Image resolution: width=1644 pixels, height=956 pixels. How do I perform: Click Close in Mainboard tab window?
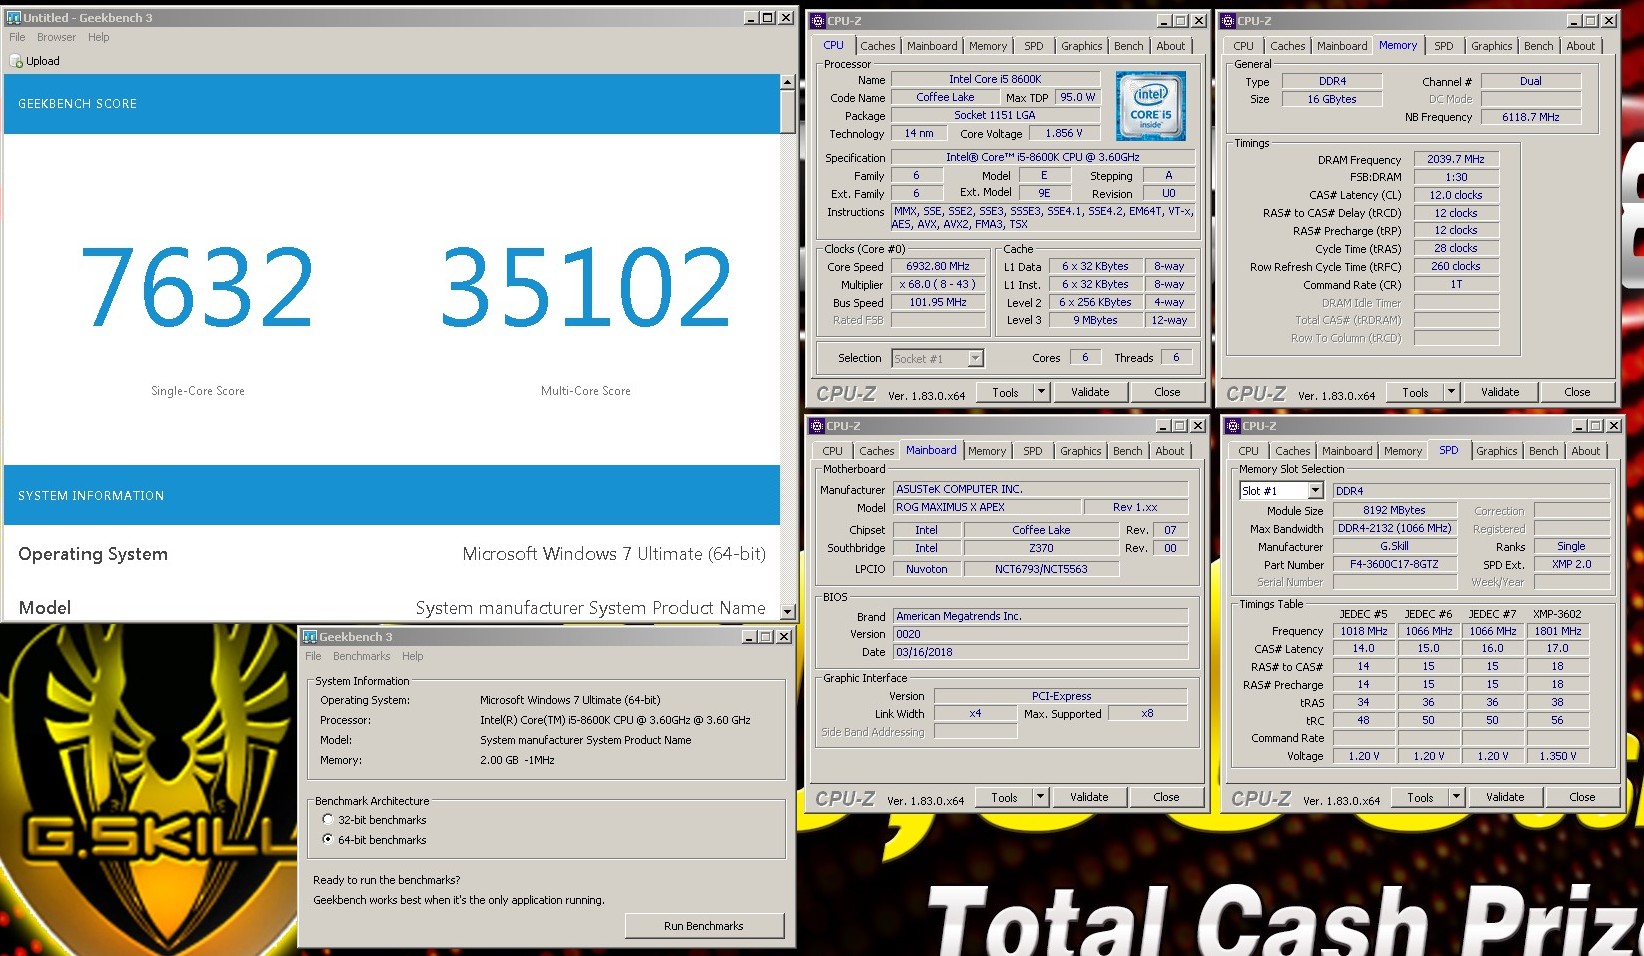(x=1166, y=797)
